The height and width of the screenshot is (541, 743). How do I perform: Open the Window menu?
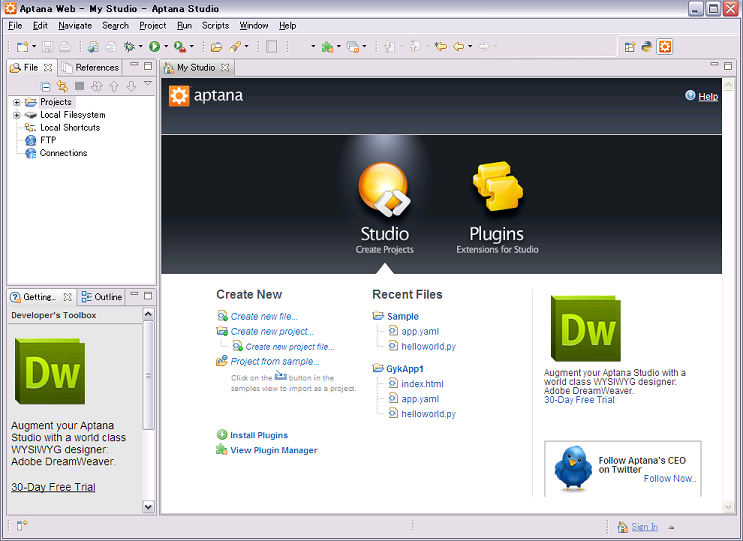[x=254, y=26]
